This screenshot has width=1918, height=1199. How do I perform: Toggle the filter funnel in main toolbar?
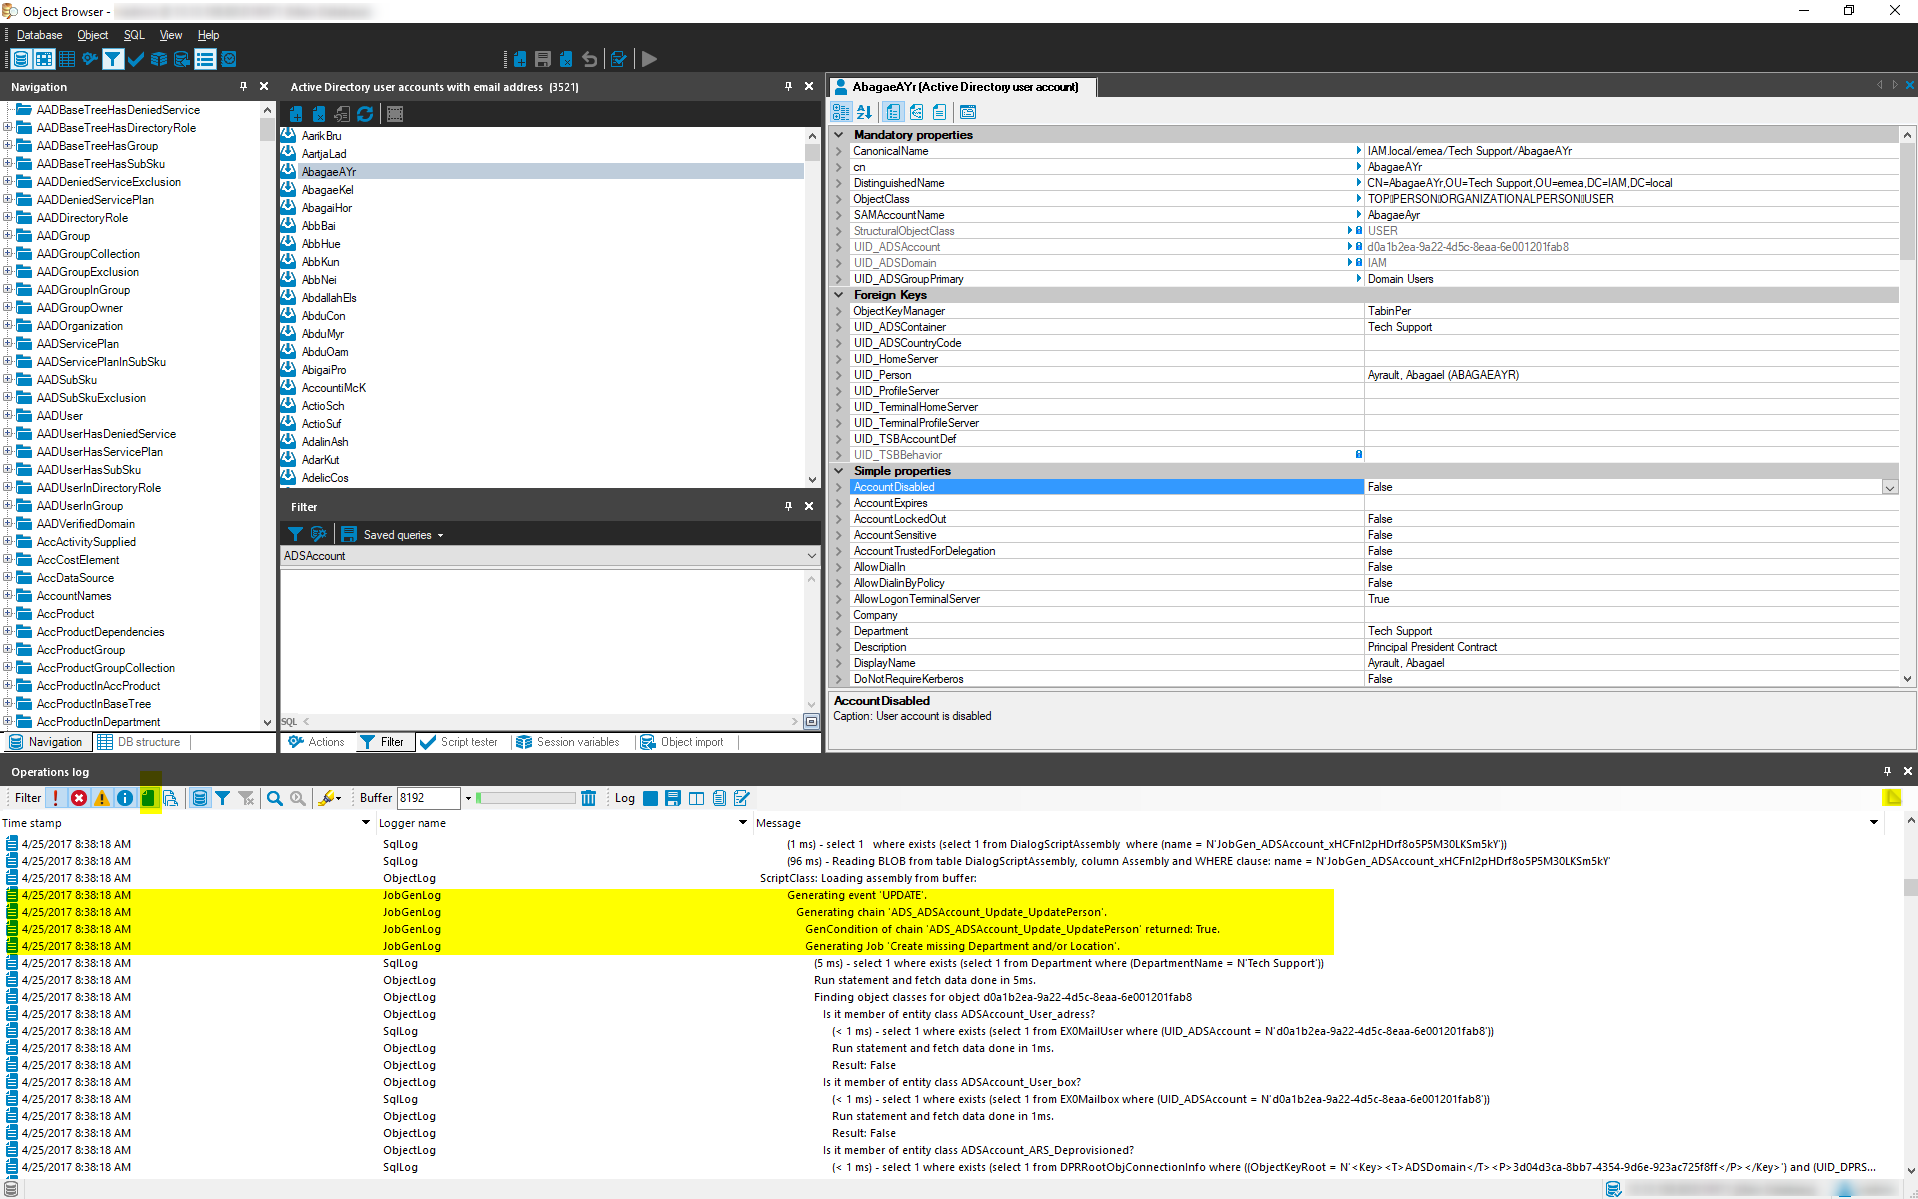tap(113, 59)
